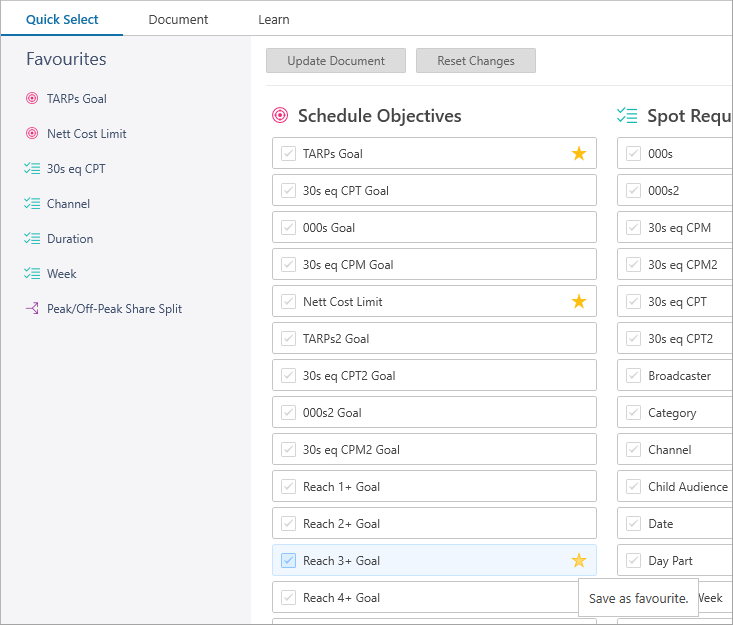Open Peak/Off-Peak Share Split favourite
This screenshot has height=625, width=733.
(114, 309)
